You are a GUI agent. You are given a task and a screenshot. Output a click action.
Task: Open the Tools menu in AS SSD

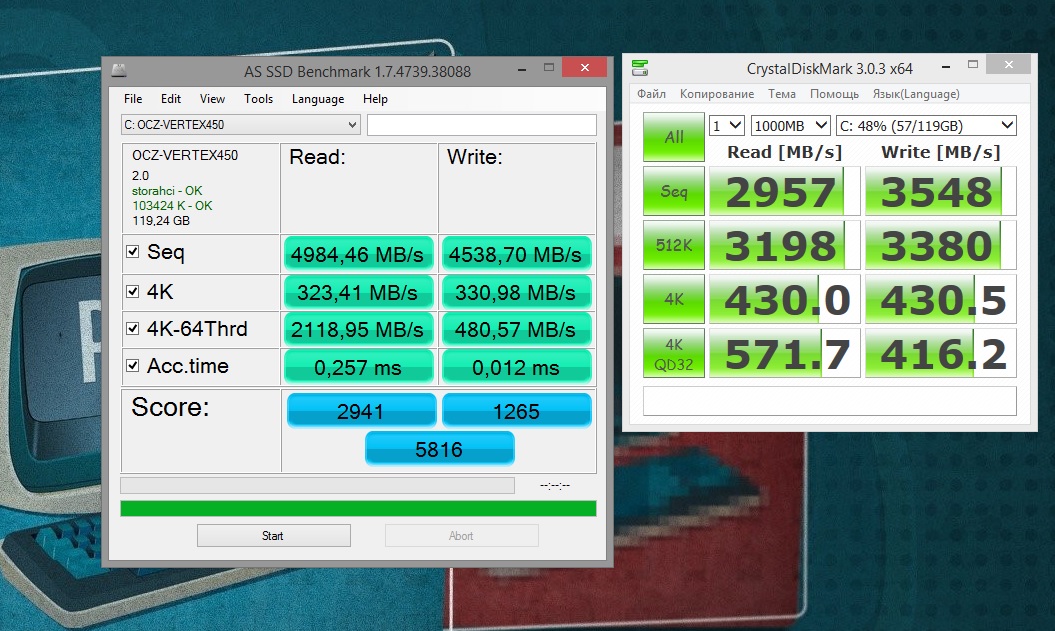point(258,99)
